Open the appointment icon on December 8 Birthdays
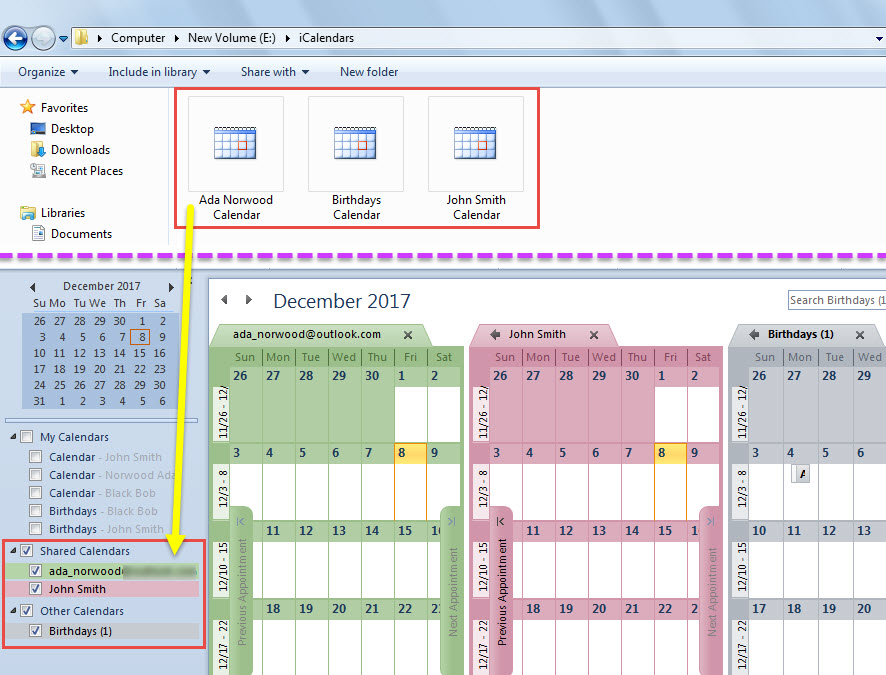Screen dimensions: 886x675 [800, 472]
